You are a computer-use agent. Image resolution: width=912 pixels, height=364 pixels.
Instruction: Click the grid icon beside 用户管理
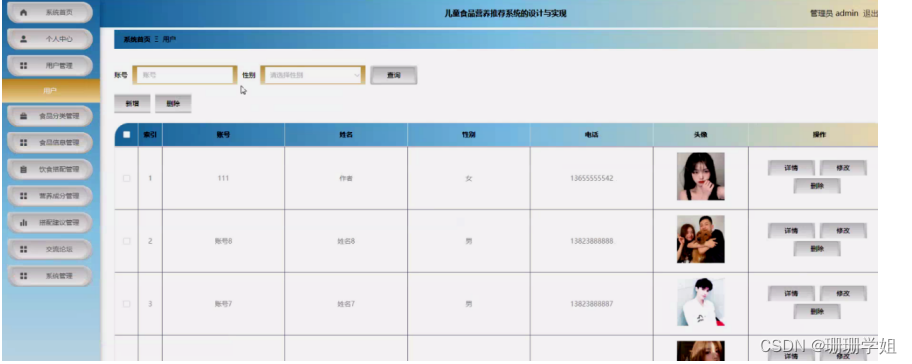[x=24, y=66]
